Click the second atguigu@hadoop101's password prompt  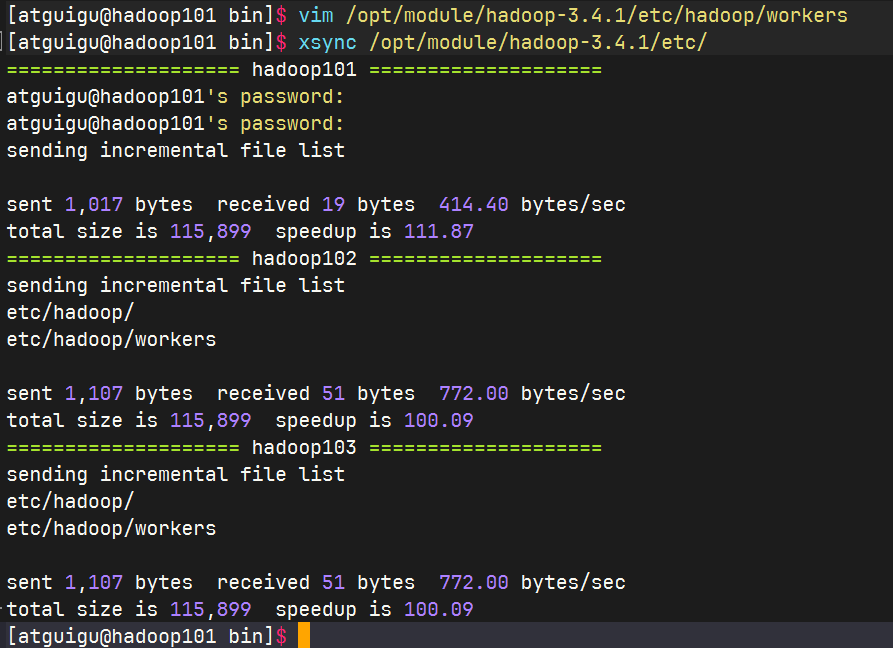(x=175, y=123)
